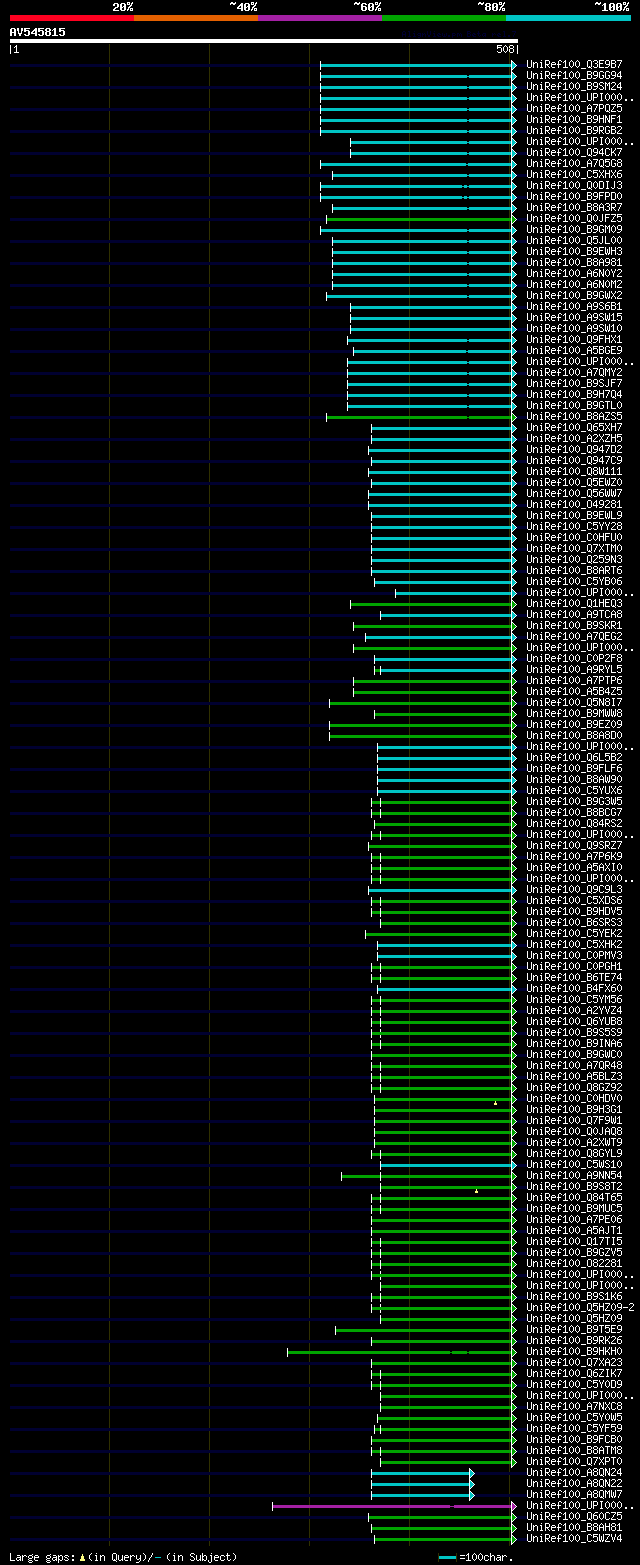Click the short cyan bar of A8QN24

[422, 1473]
